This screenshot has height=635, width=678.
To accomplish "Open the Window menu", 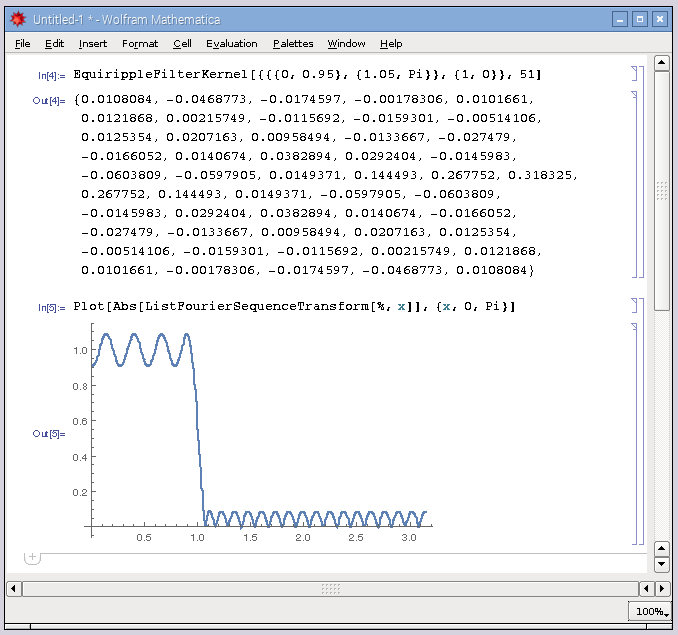I will click(x=346, y=44).
